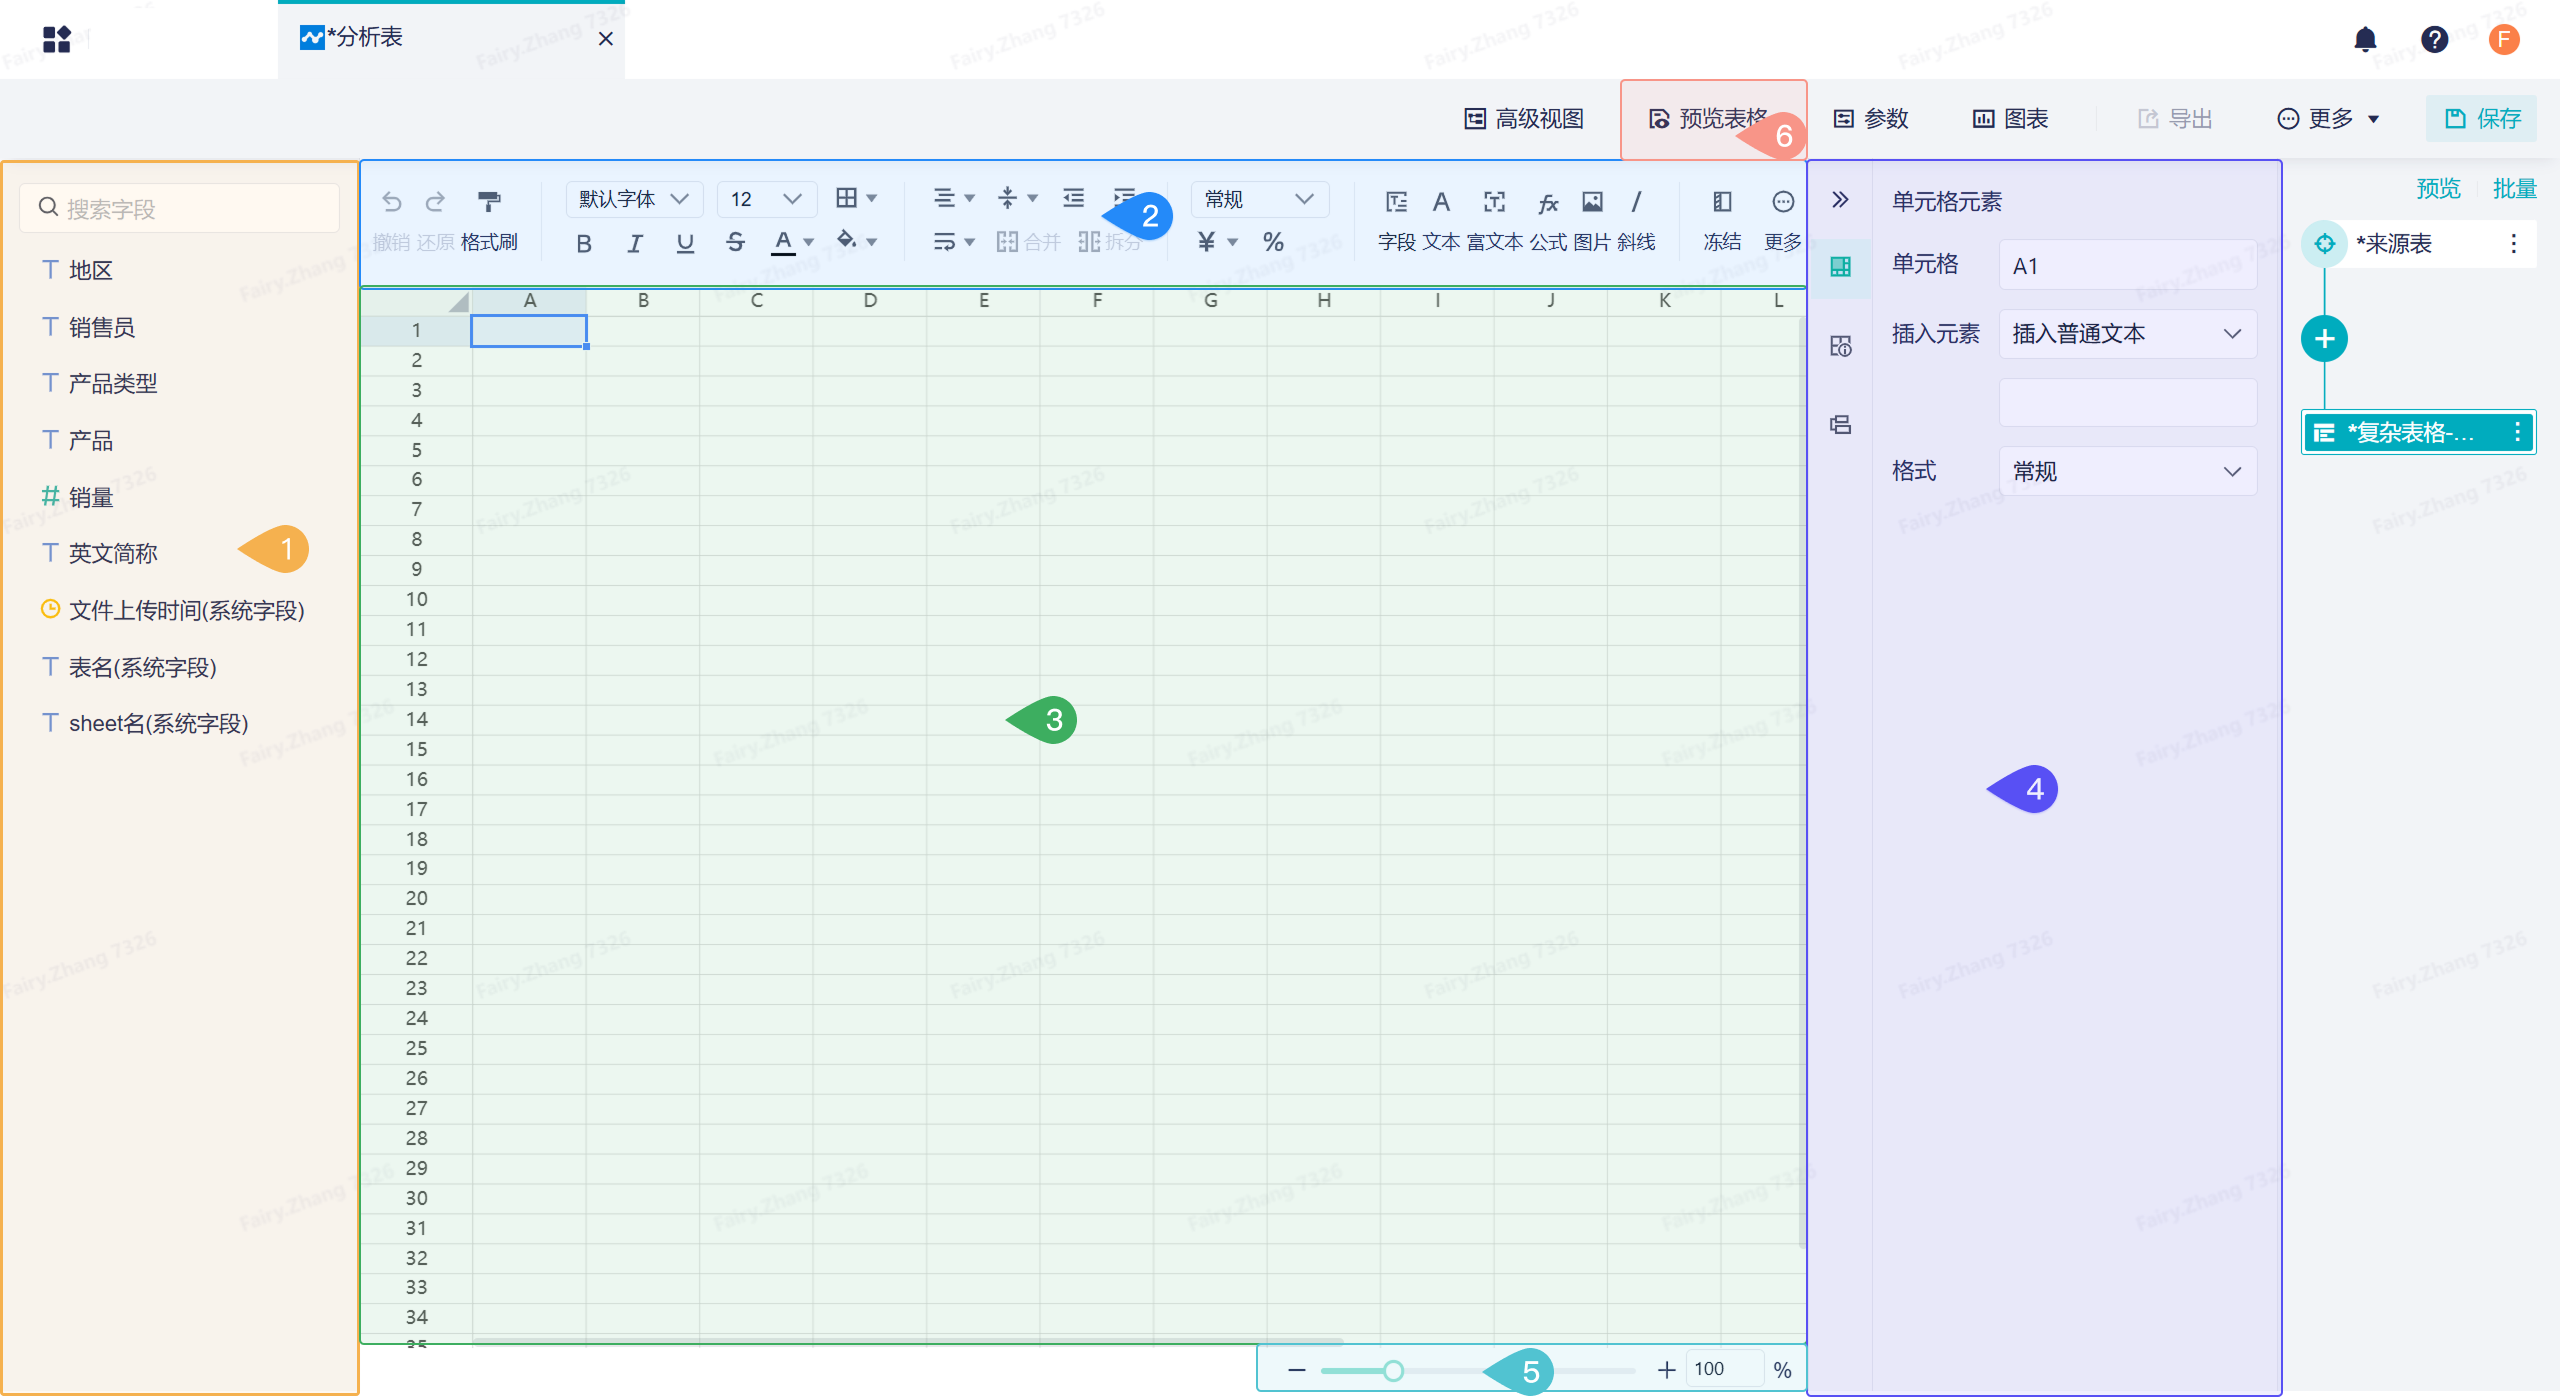Toggle bold formatting
This screenshot has width=2560, height=1397.
pyautogui.click(x=584, y=243)
